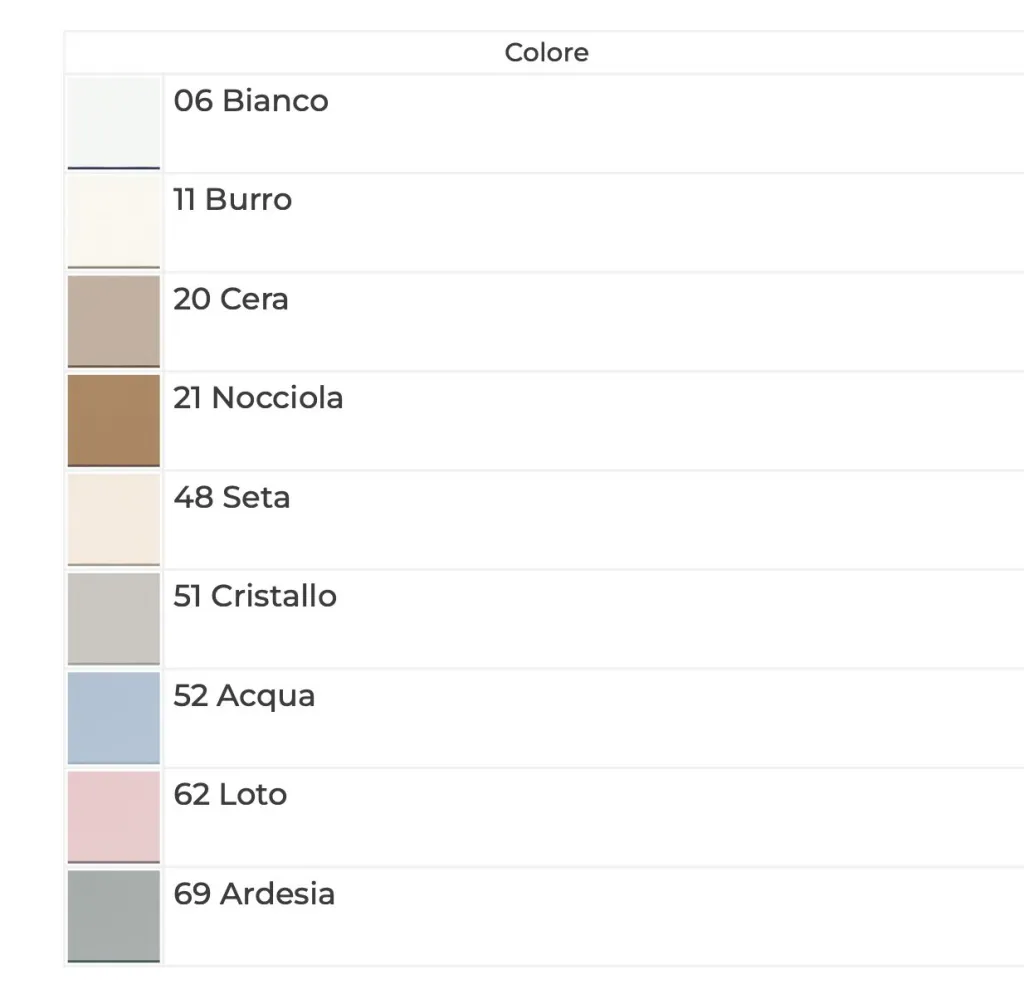1024x989 pixels.
Task: Click the 20 Cera label text
Action: tap(231, 299)
